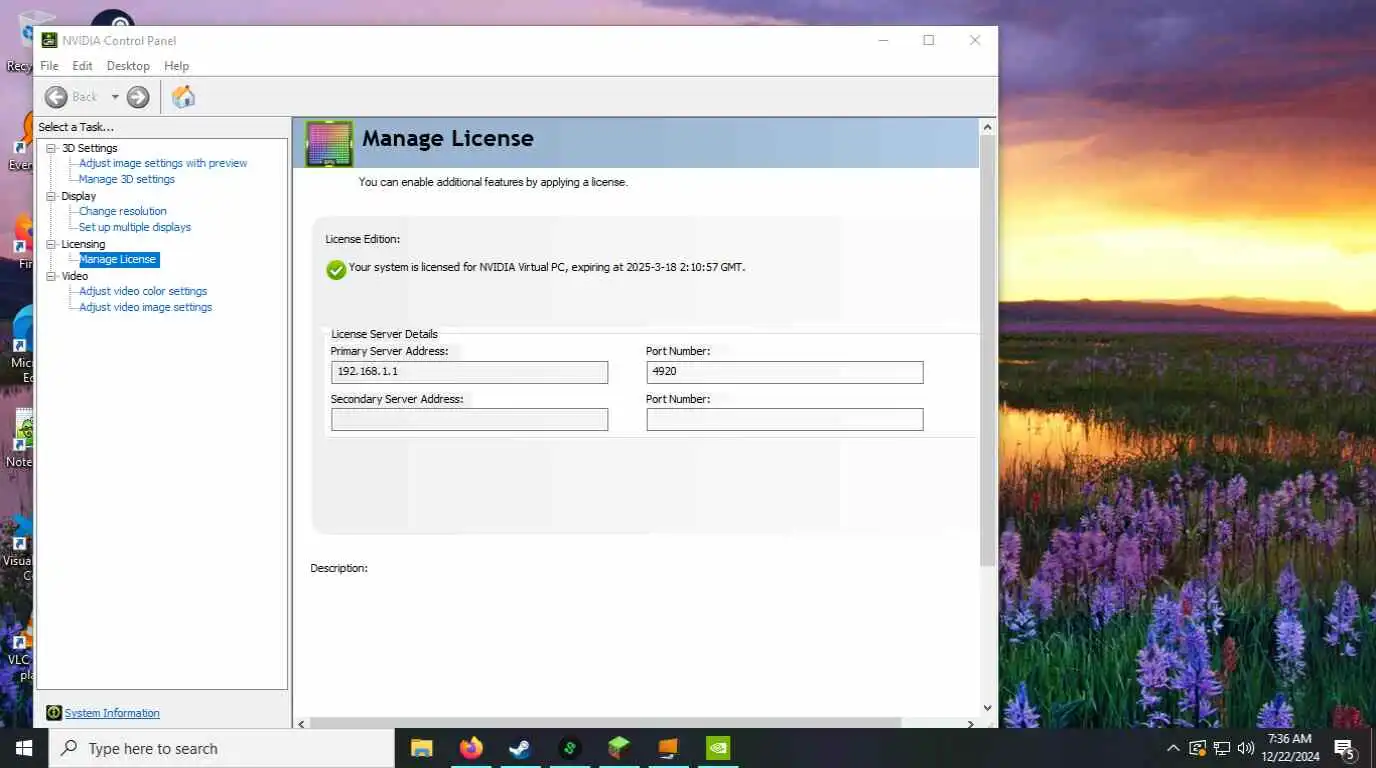Click the horizontal scrollbar thumb
This screenshot has width=1376, height=768.
(x=605, y=723)
